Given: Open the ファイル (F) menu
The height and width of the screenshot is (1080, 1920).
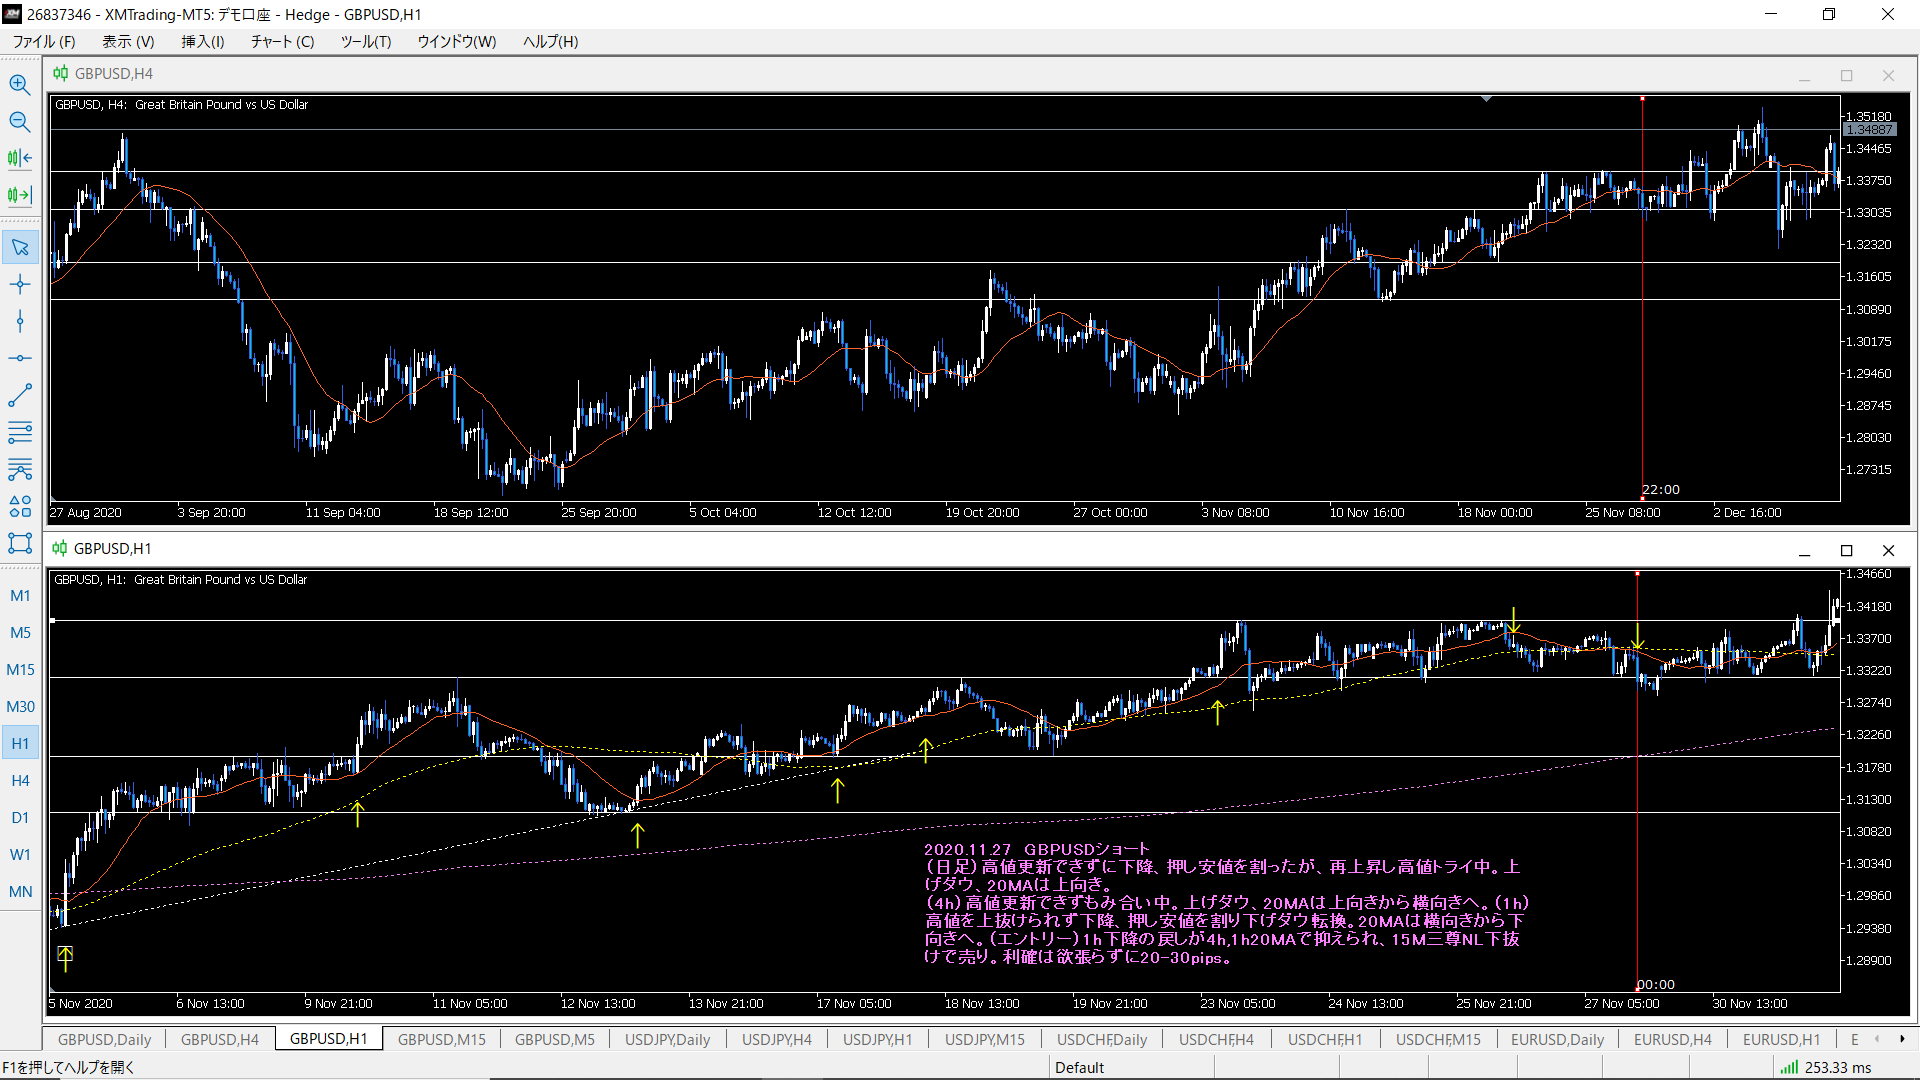Looking at the screenshot, I should point(44,41).
